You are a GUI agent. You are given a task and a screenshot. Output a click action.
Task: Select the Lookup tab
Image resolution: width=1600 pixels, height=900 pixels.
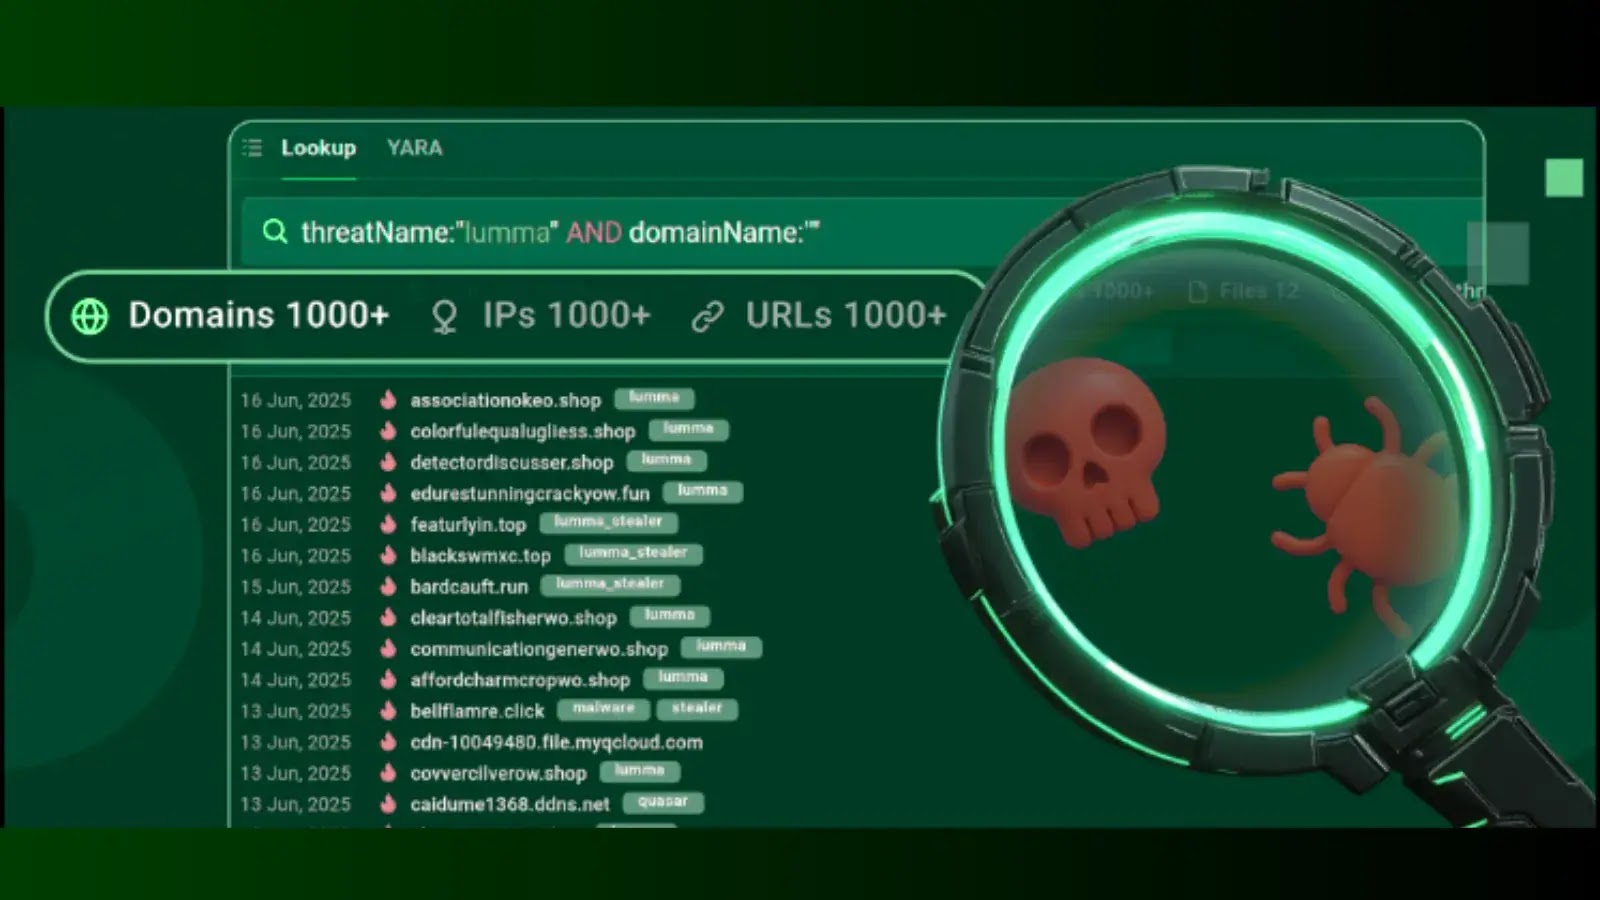[x=318, y=147]
